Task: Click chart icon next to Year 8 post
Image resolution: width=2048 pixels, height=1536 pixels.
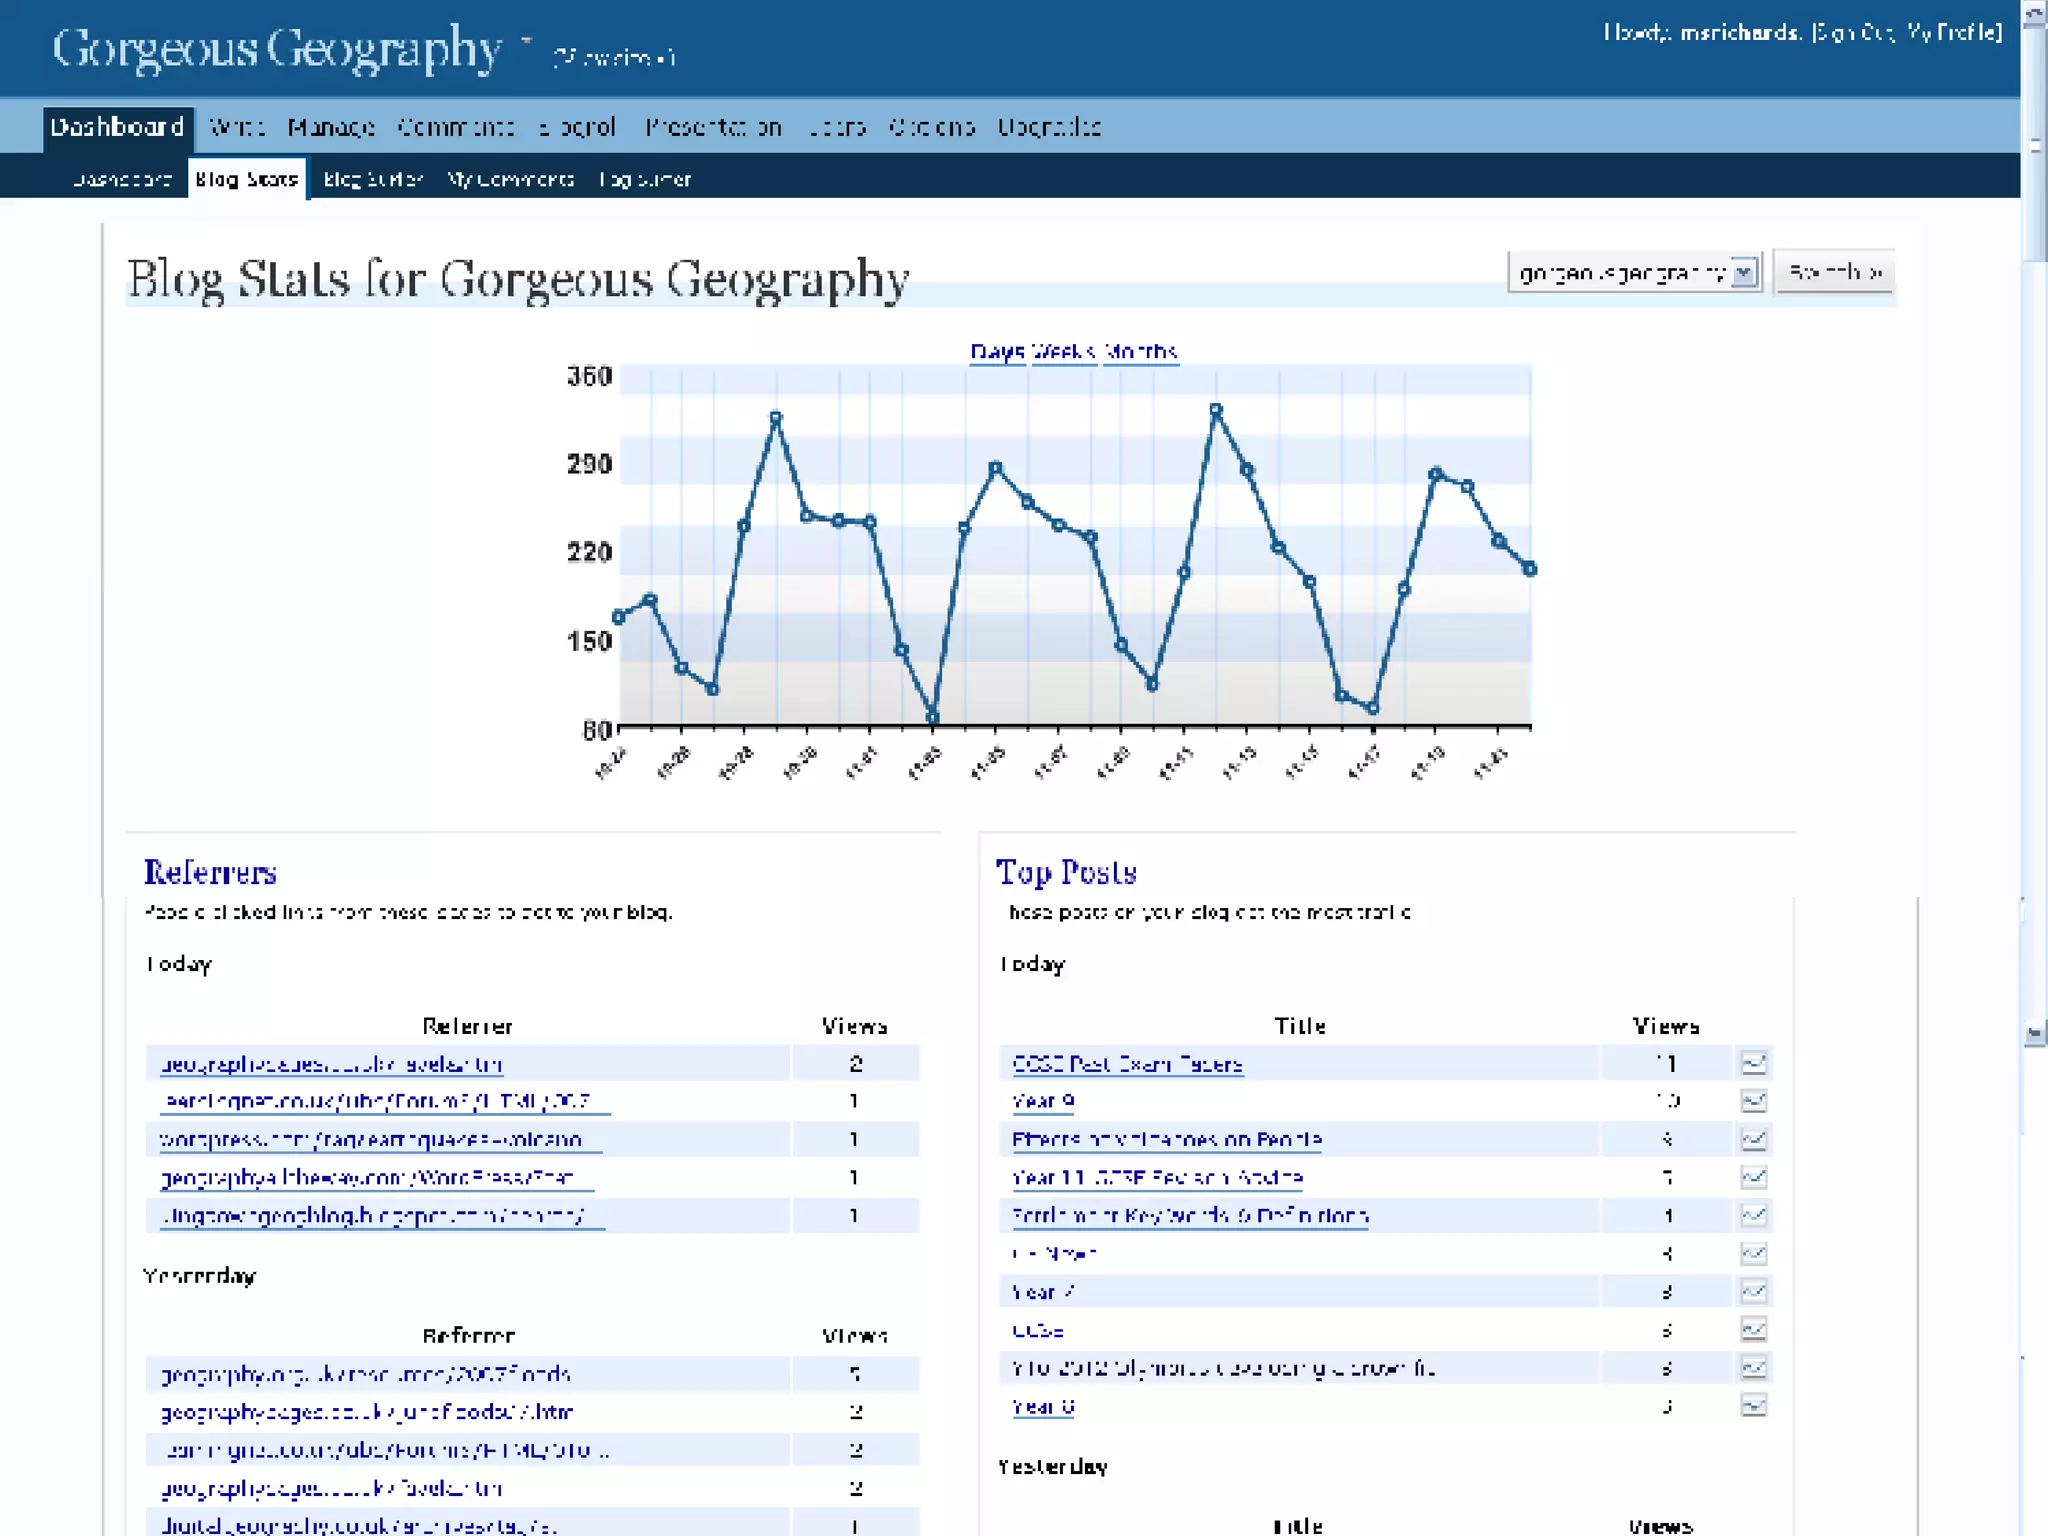Action: coord(1753,1406)
